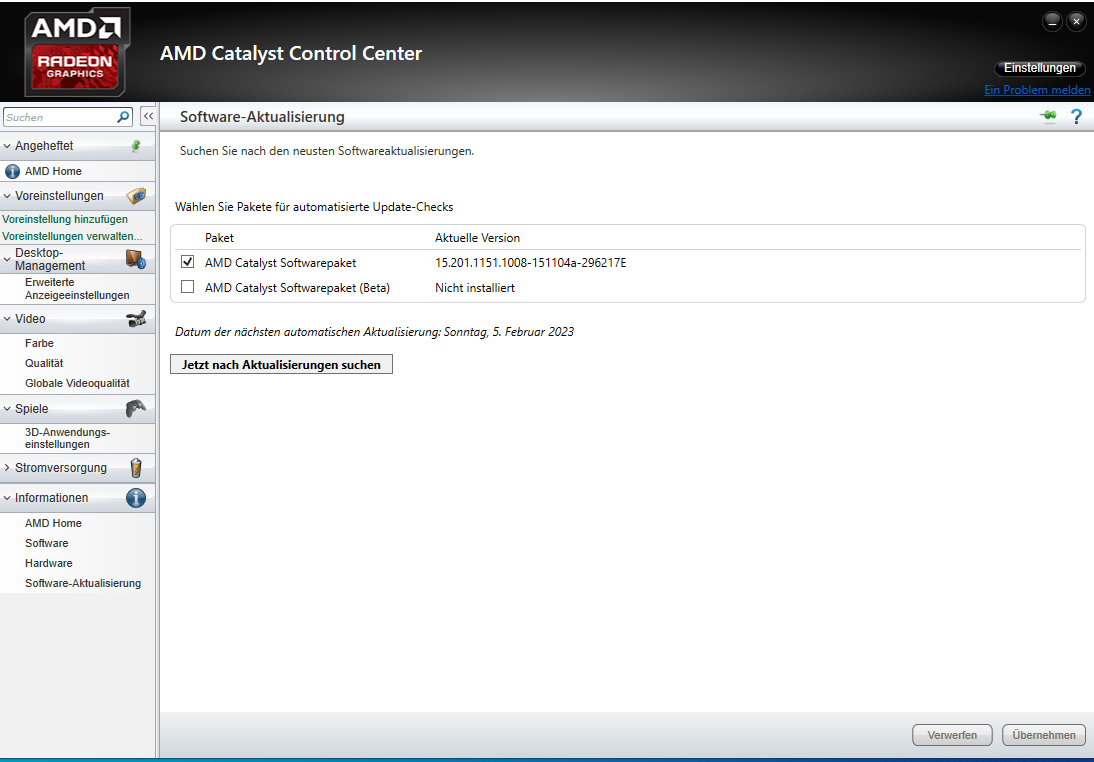This screenshot has width=1094, height=762.
Task: Select Software-Aktualisierung in the sidebar
Action: (83, 583)
